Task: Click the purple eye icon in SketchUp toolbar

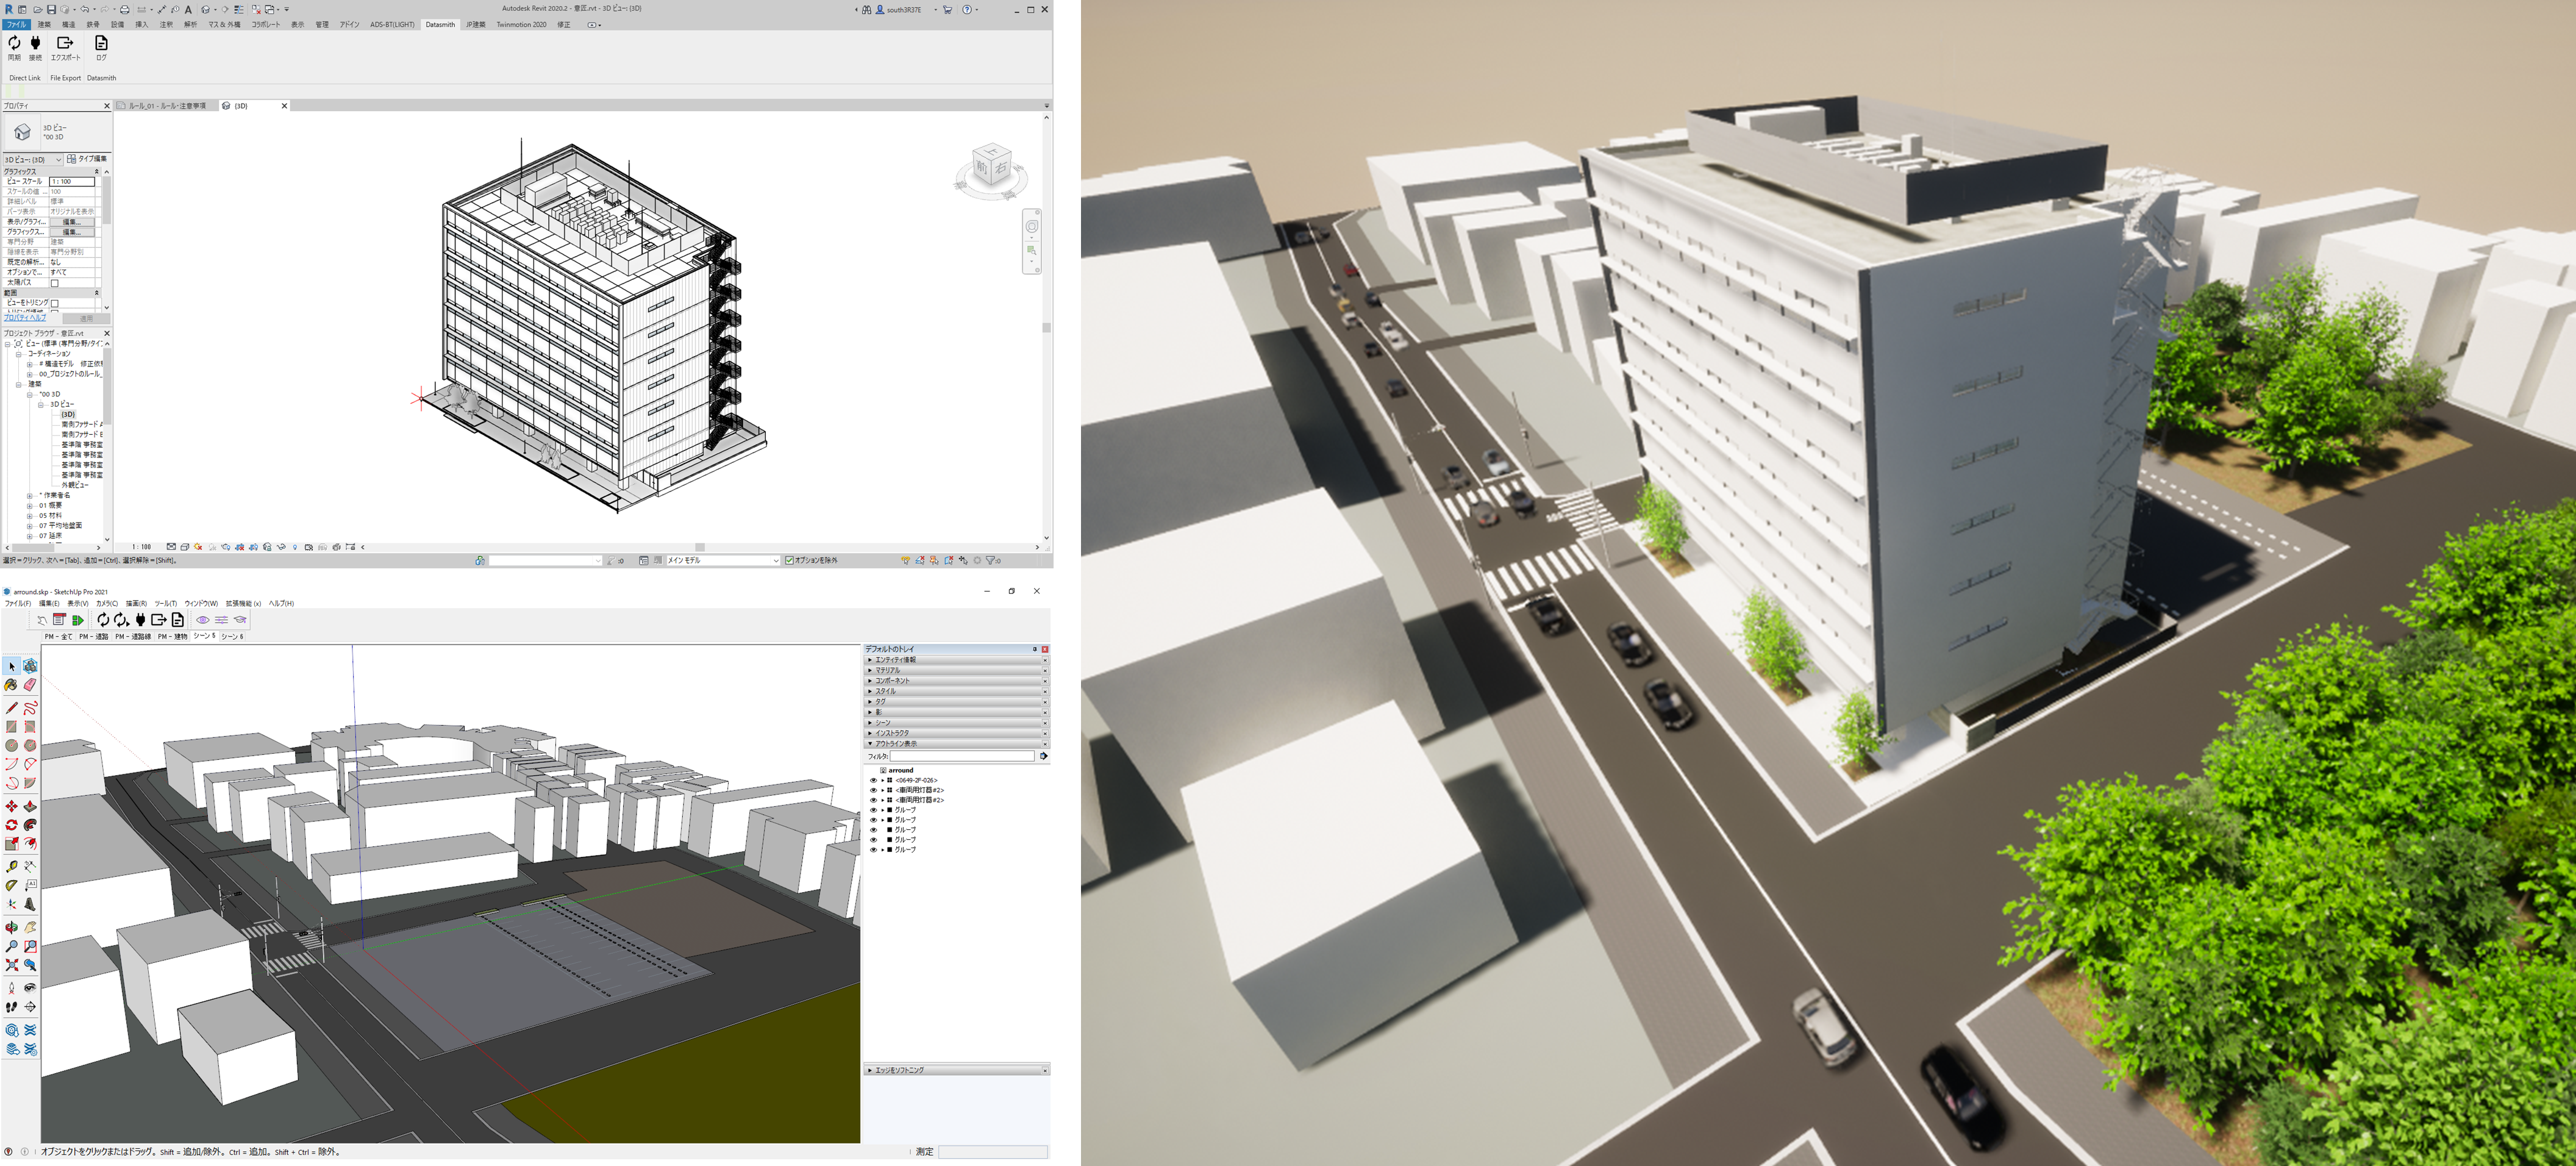Action: [203, 620]
